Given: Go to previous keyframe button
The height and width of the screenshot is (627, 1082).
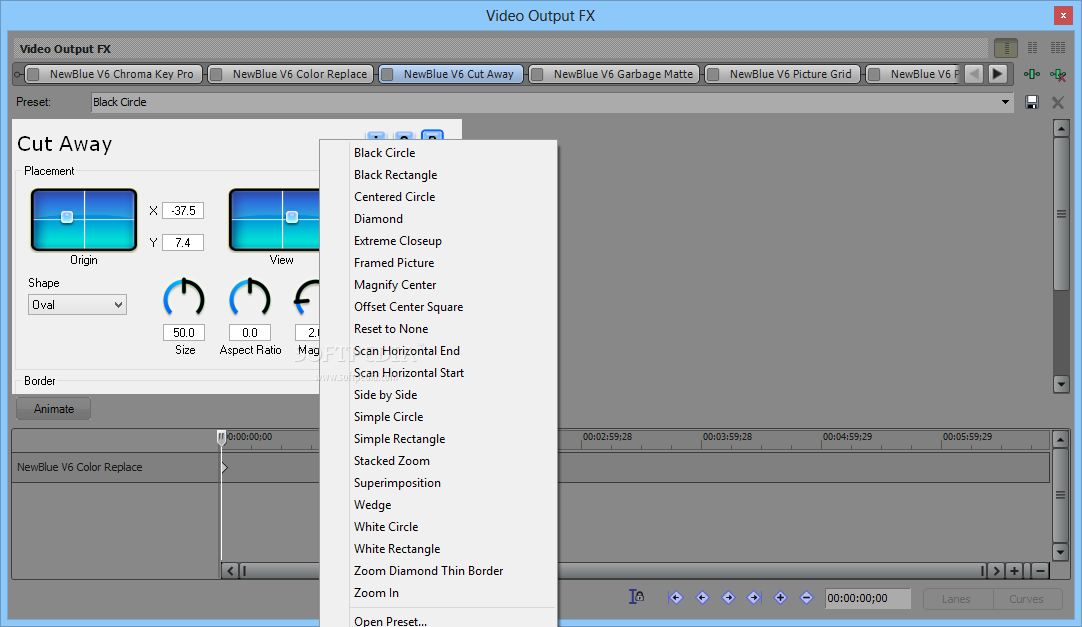Looking at the screenshot, I should (x=702, y=598).
